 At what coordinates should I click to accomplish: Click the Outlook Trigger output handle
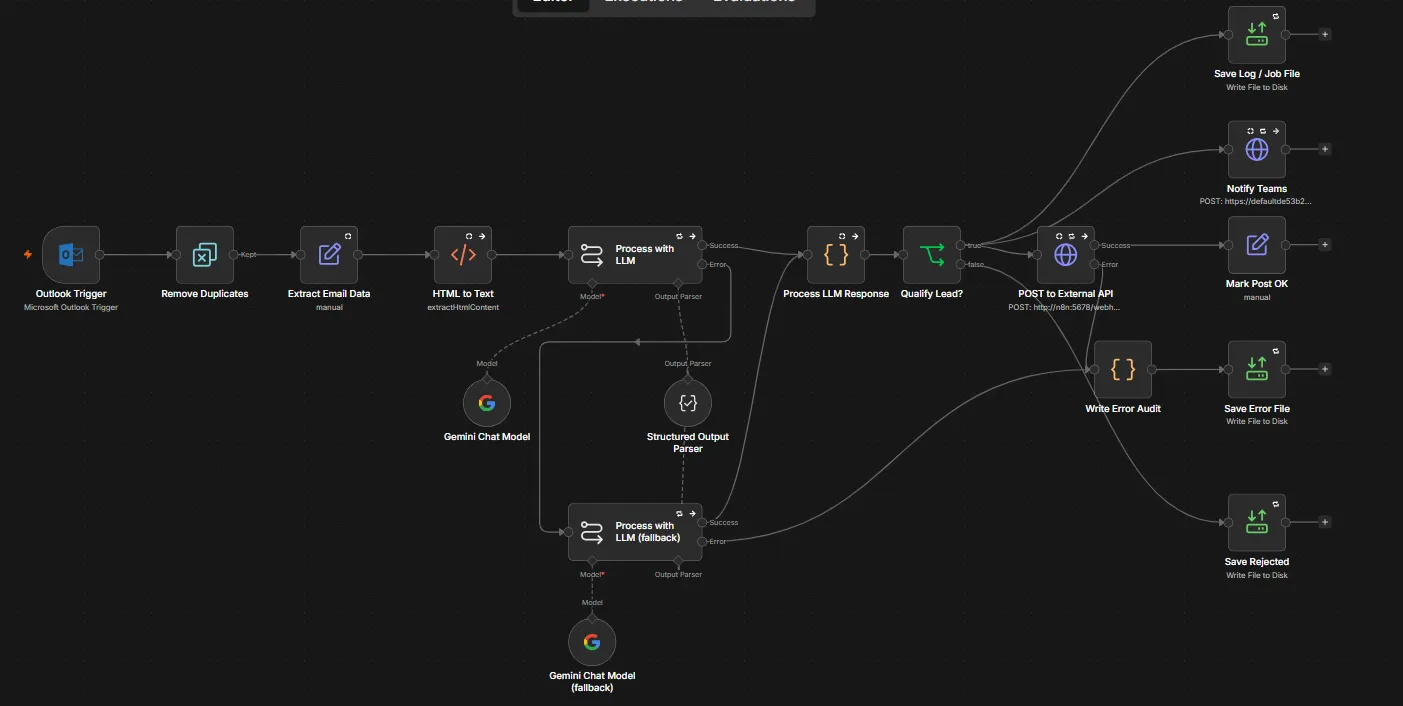[x=100, y=255]
